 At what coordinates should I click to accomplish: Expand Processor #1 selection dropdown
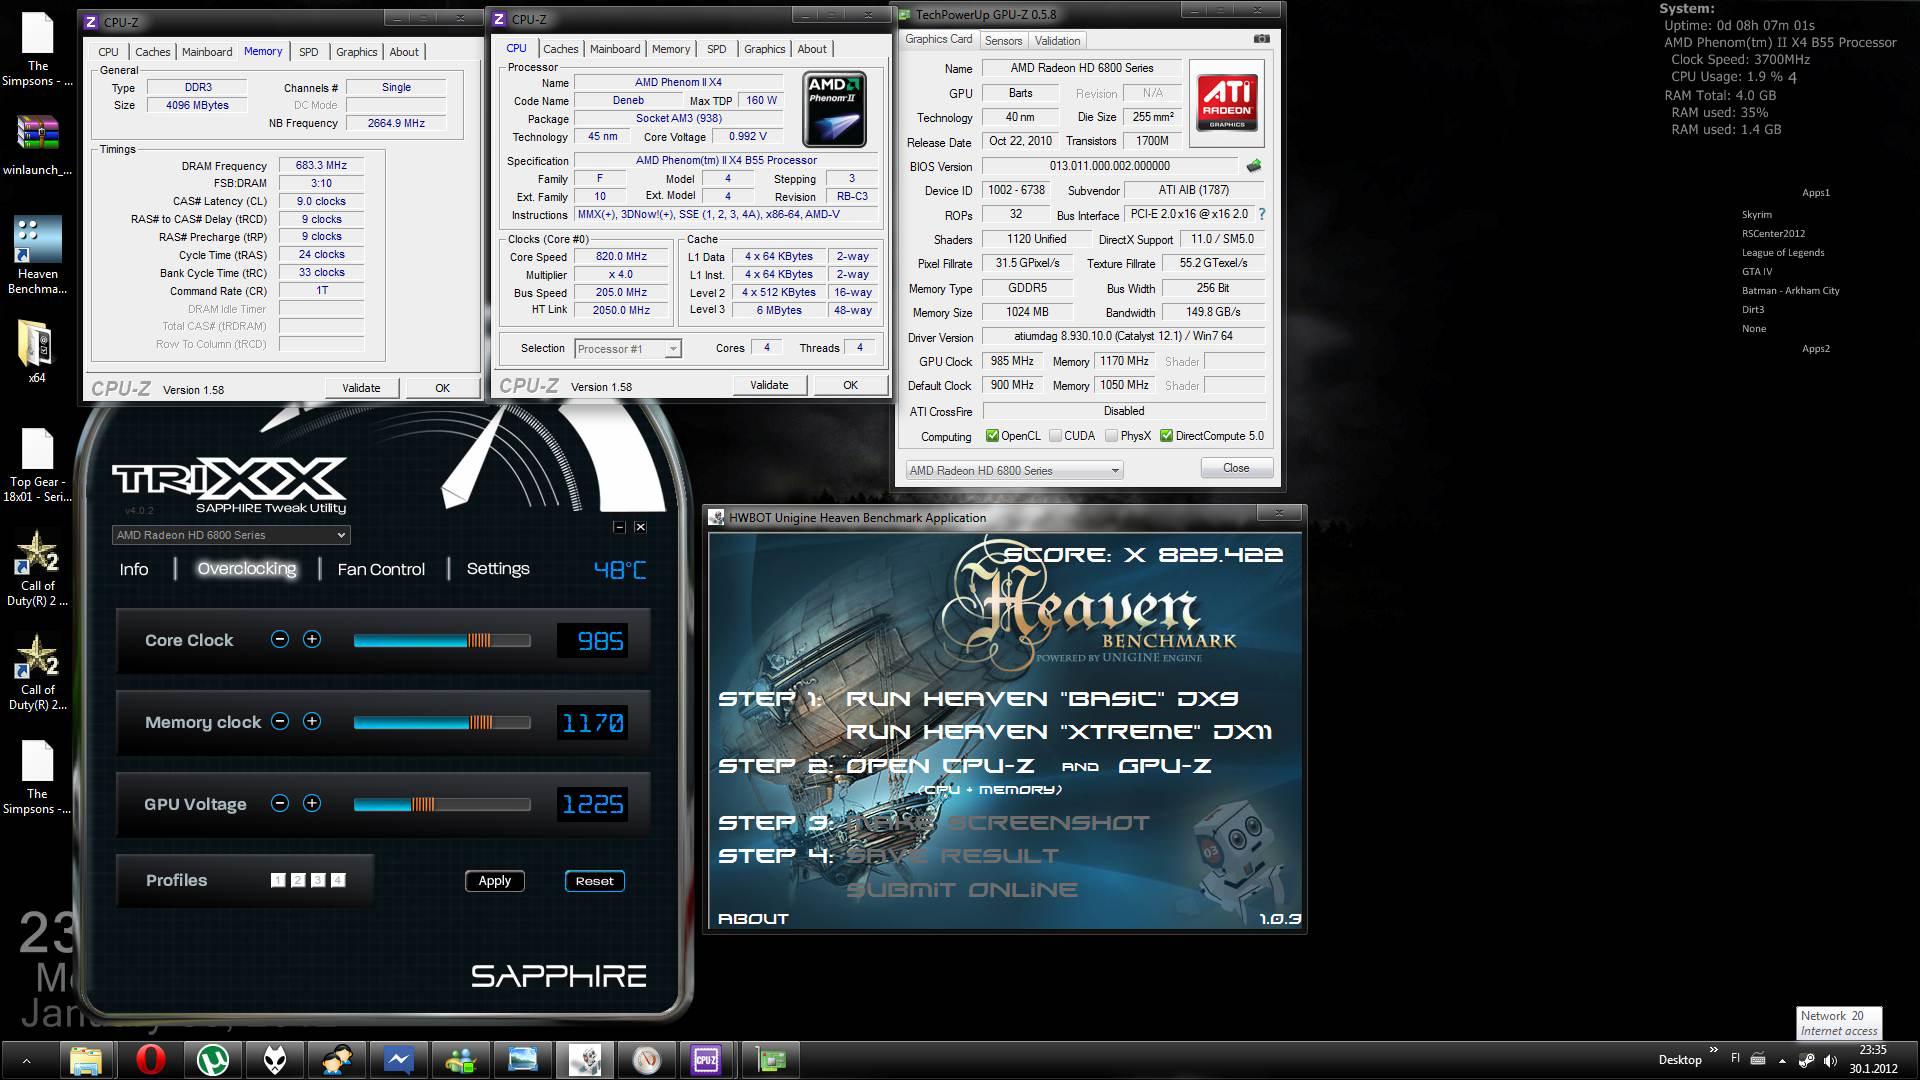[628, 349]
